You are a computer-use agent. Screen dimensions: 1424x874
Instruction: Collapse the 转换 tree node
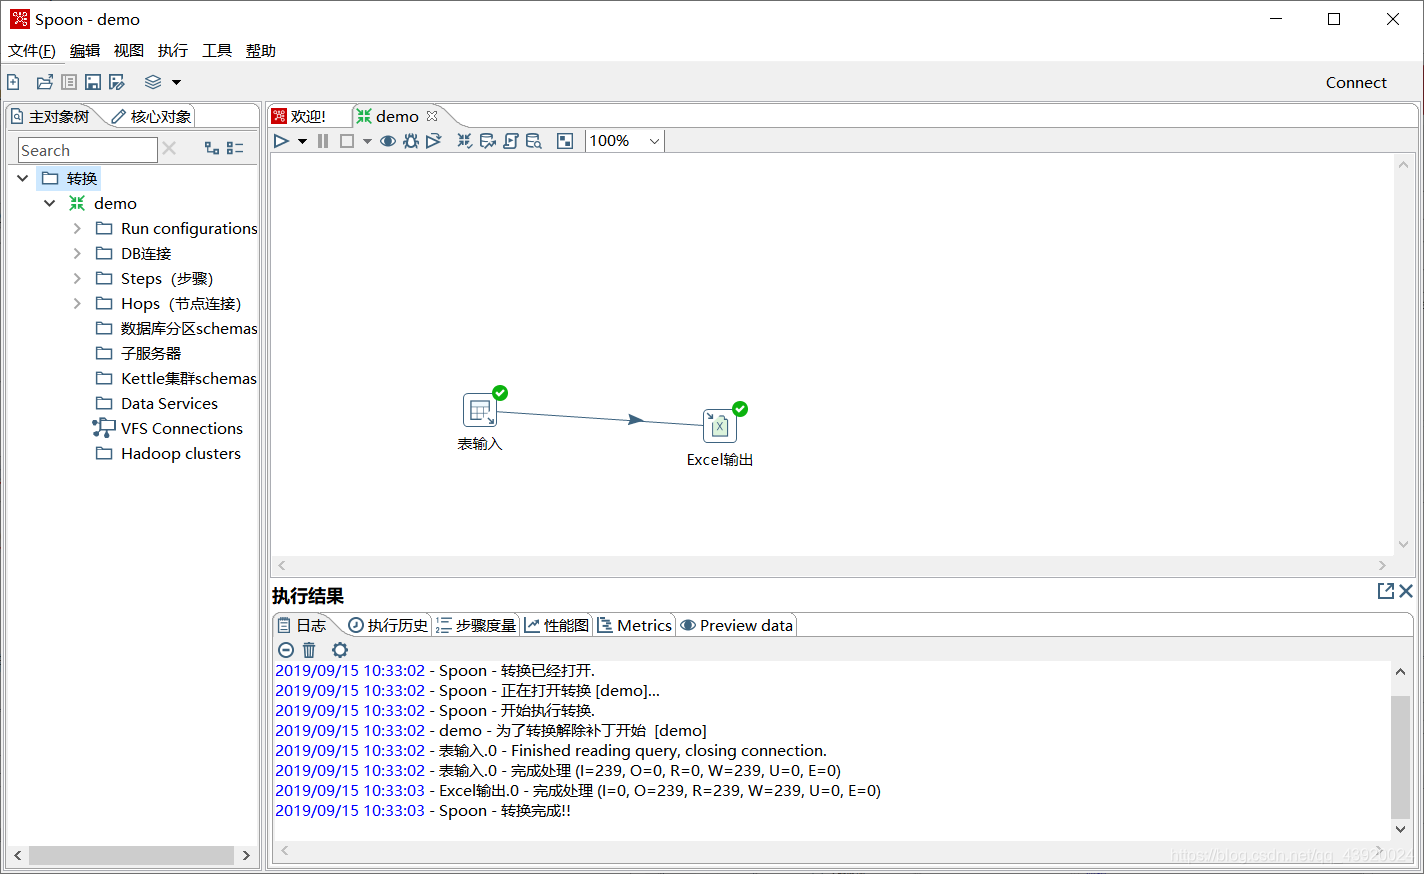click(23, 178)
